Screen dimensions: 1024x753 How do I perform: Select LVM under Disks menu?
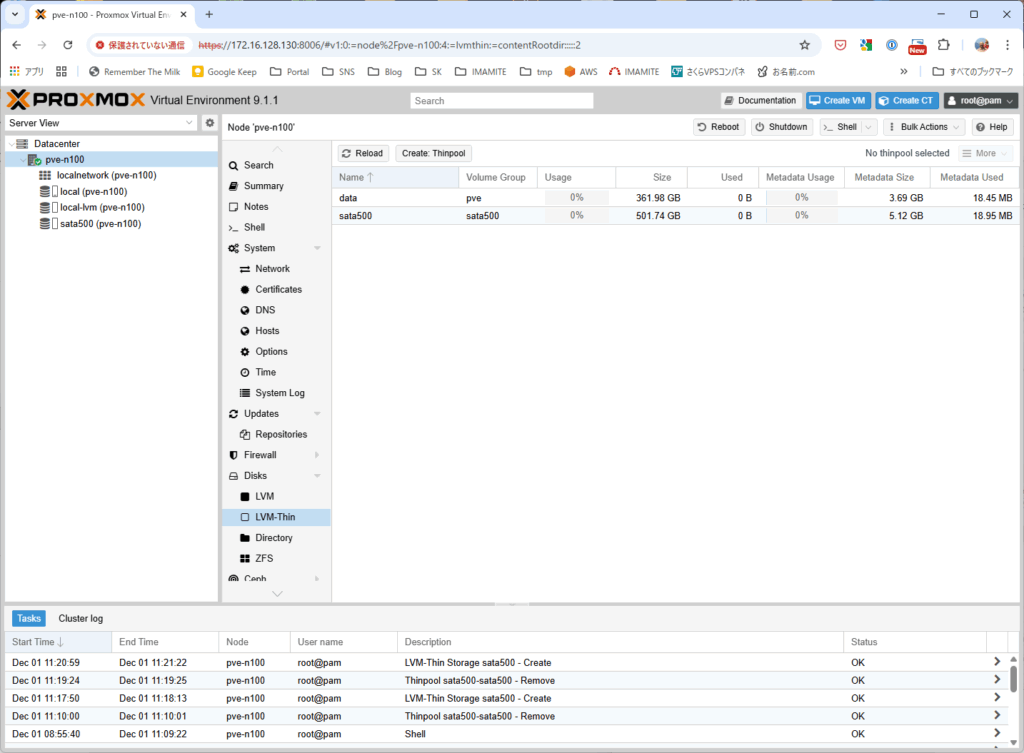tap(264, 496)
